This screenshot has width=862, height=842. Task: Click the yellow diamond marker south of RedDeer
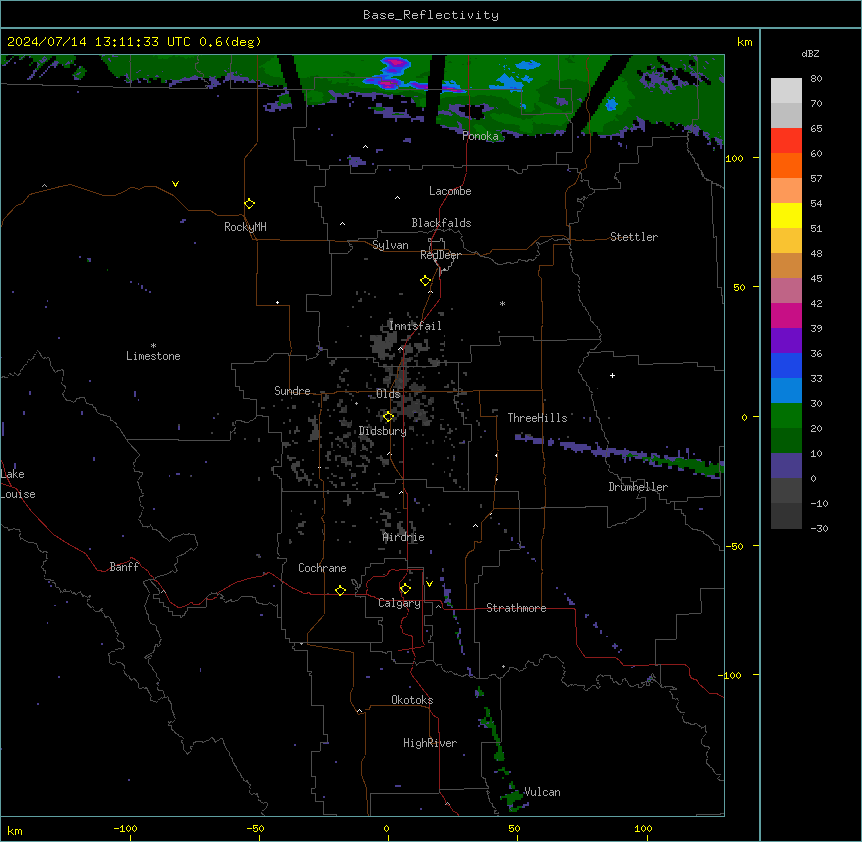426,281
